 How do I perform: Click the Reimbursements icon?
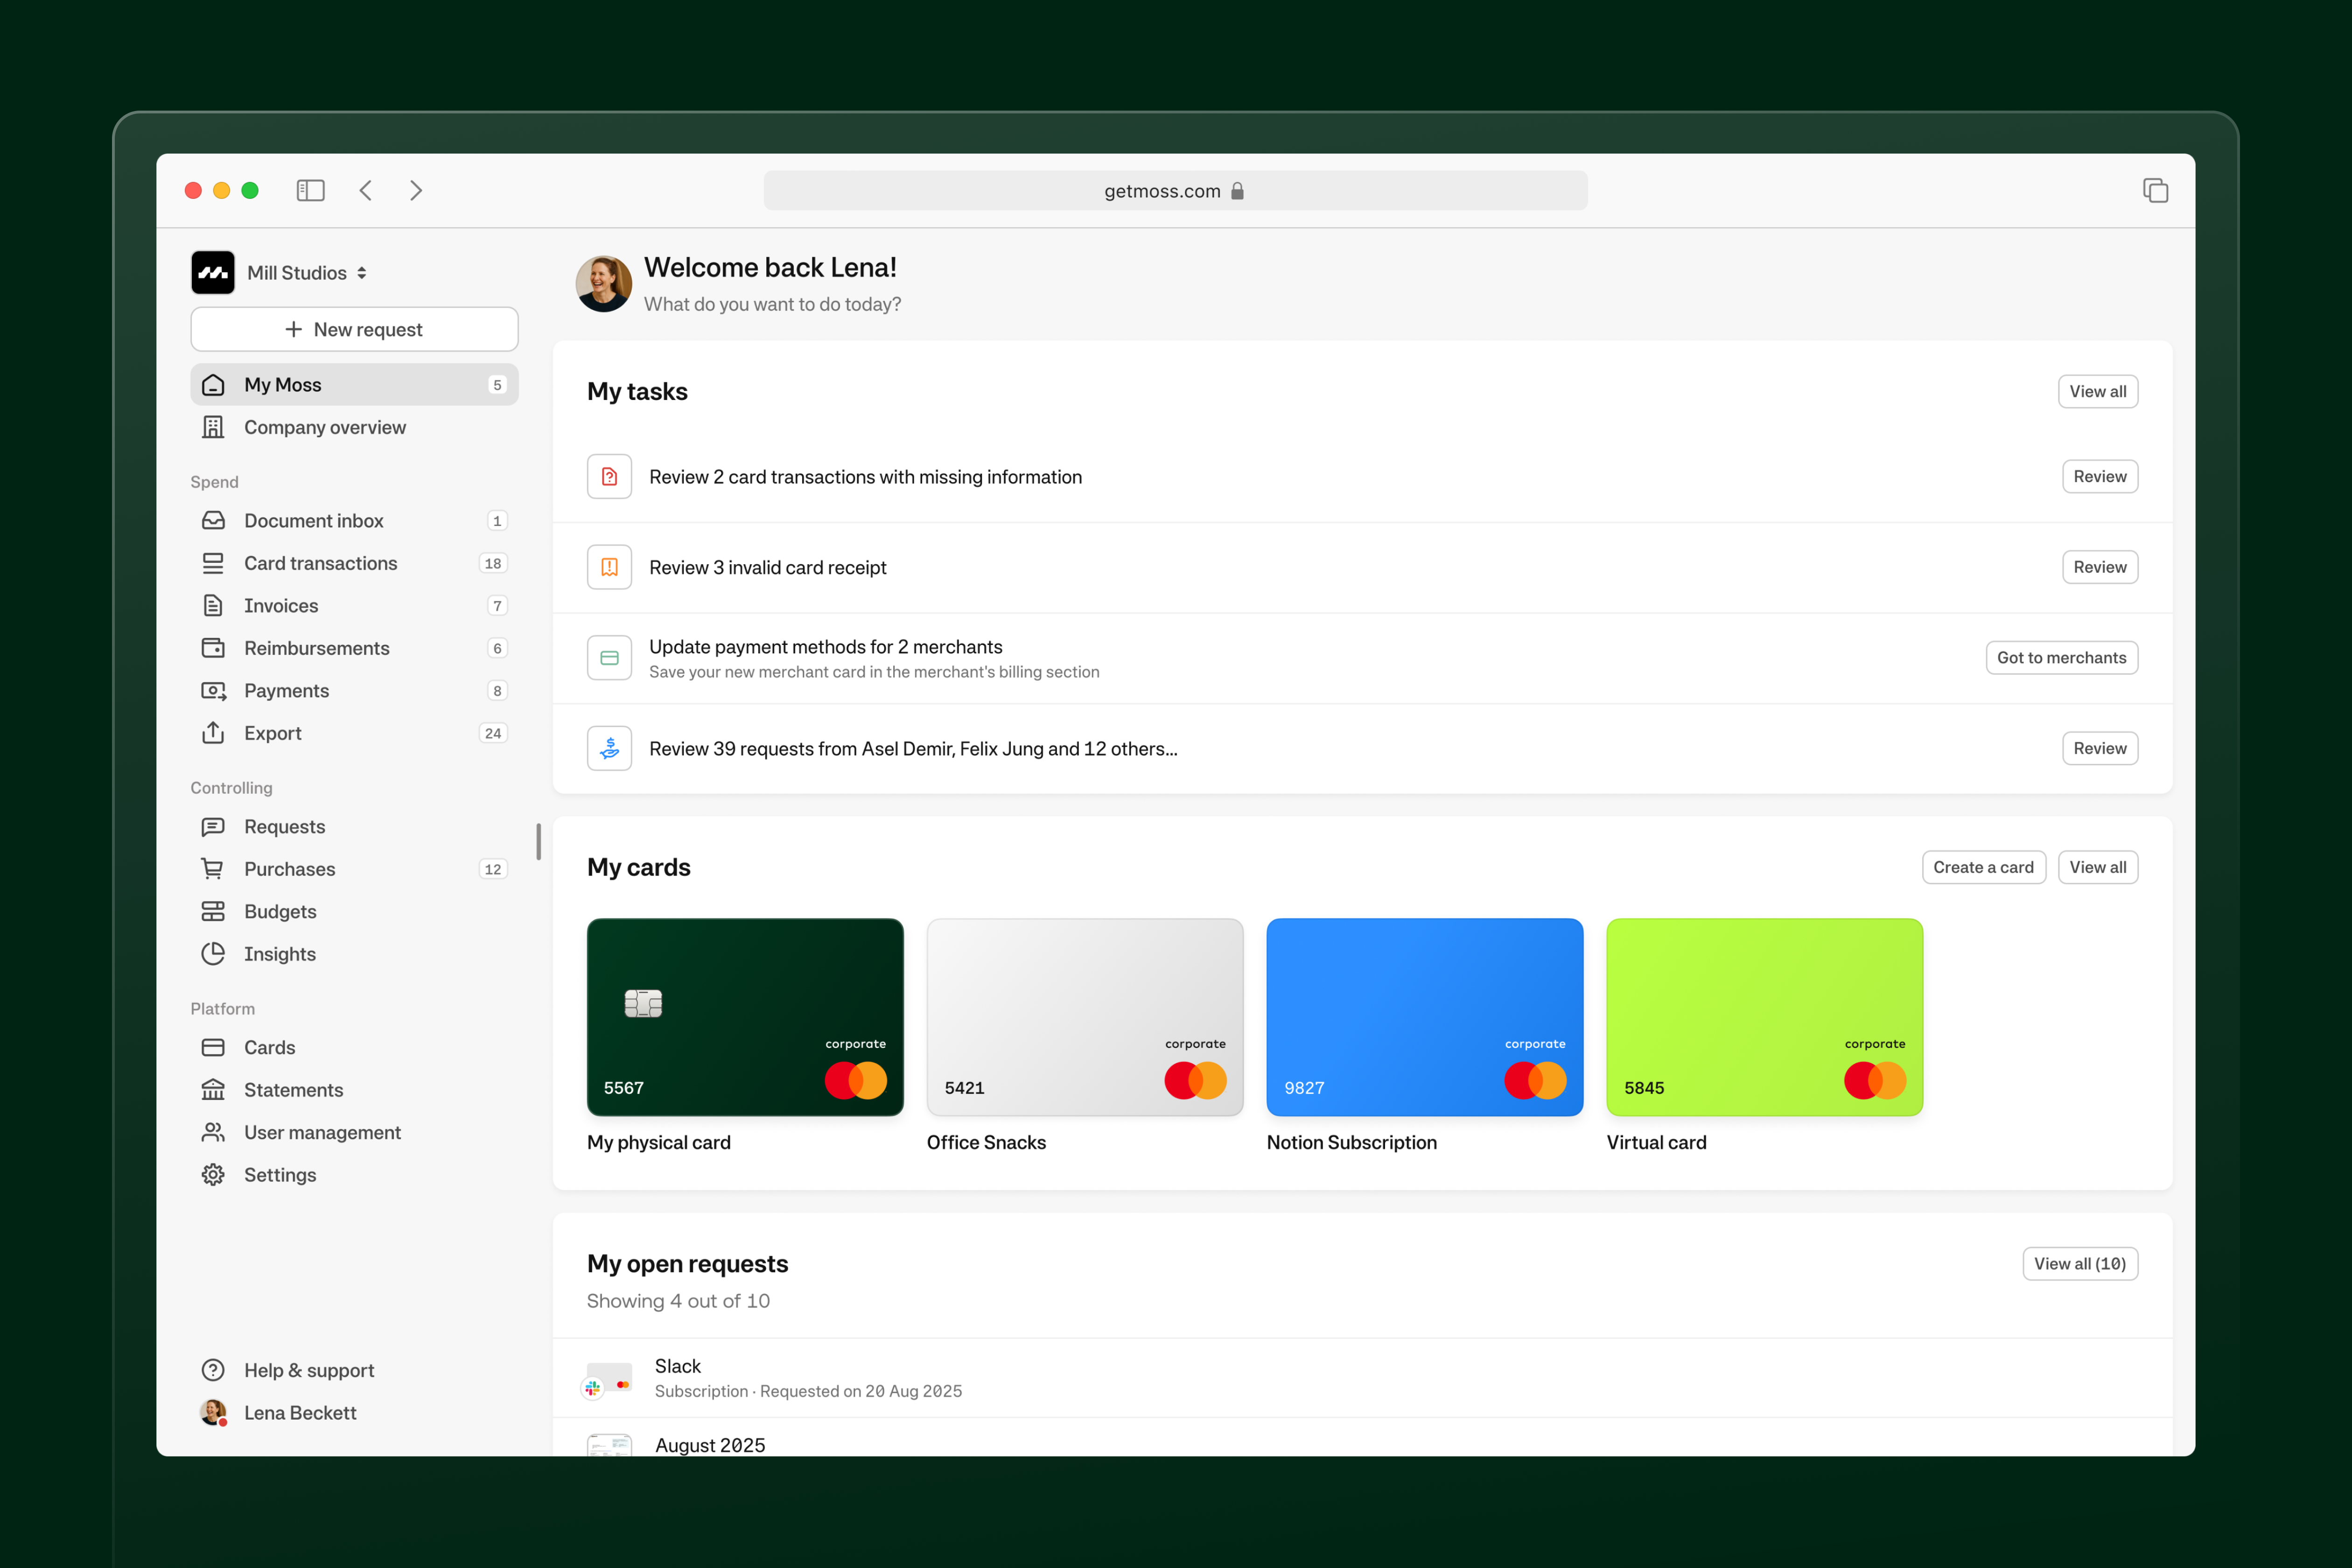point(213,648)
